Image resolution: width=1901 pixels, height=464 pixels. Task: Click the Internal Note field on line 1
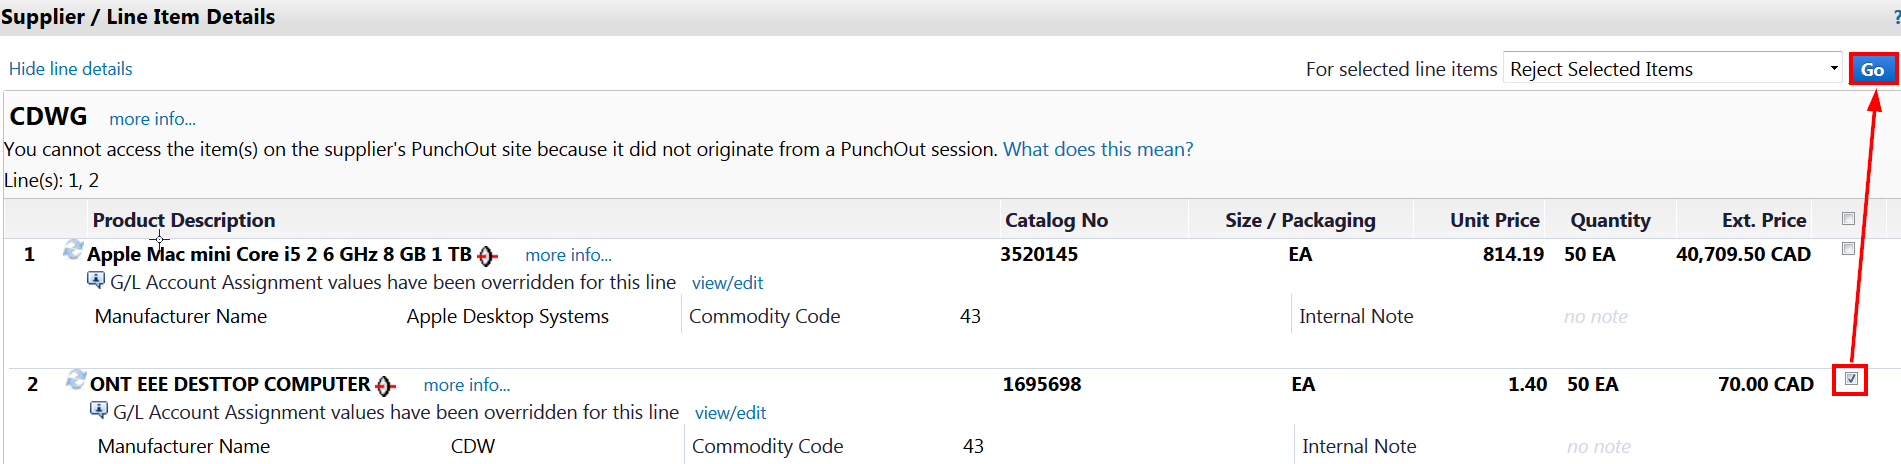[1595, 317]
